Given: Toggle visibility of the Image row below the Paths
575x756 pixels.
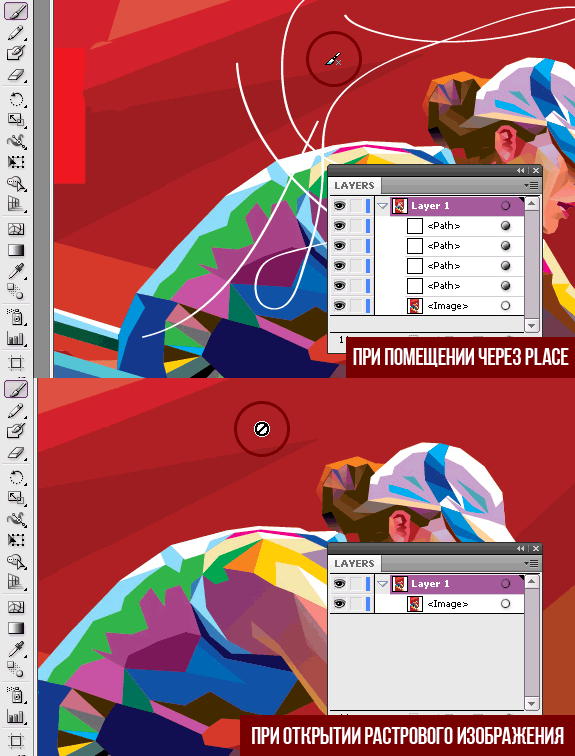Looking at the screenshot, I should [x=339, y=305].
